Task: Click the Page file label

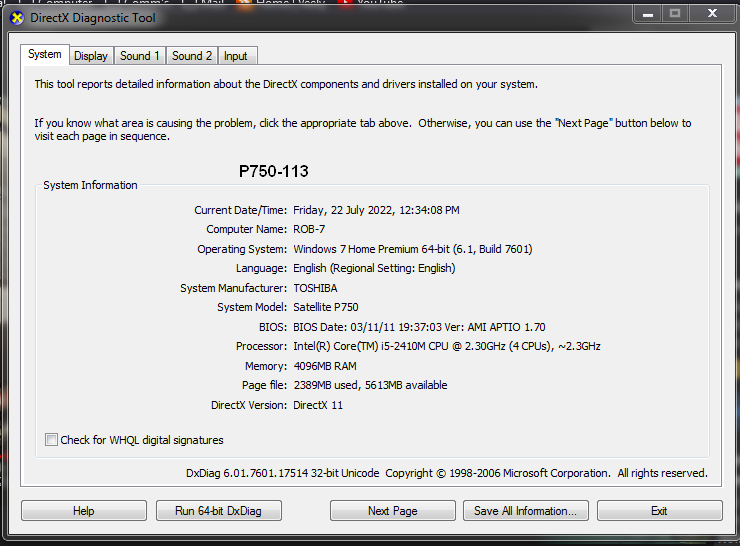Action: click(264, 386)
